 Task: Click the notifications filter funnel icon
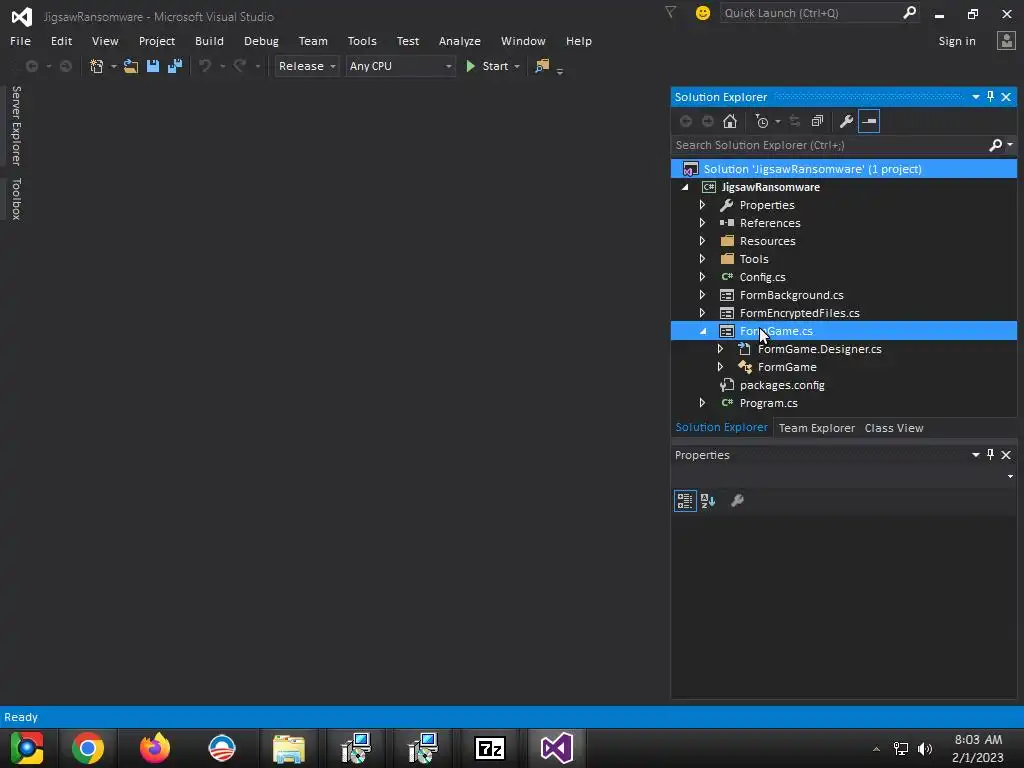[x=670, y=12]
